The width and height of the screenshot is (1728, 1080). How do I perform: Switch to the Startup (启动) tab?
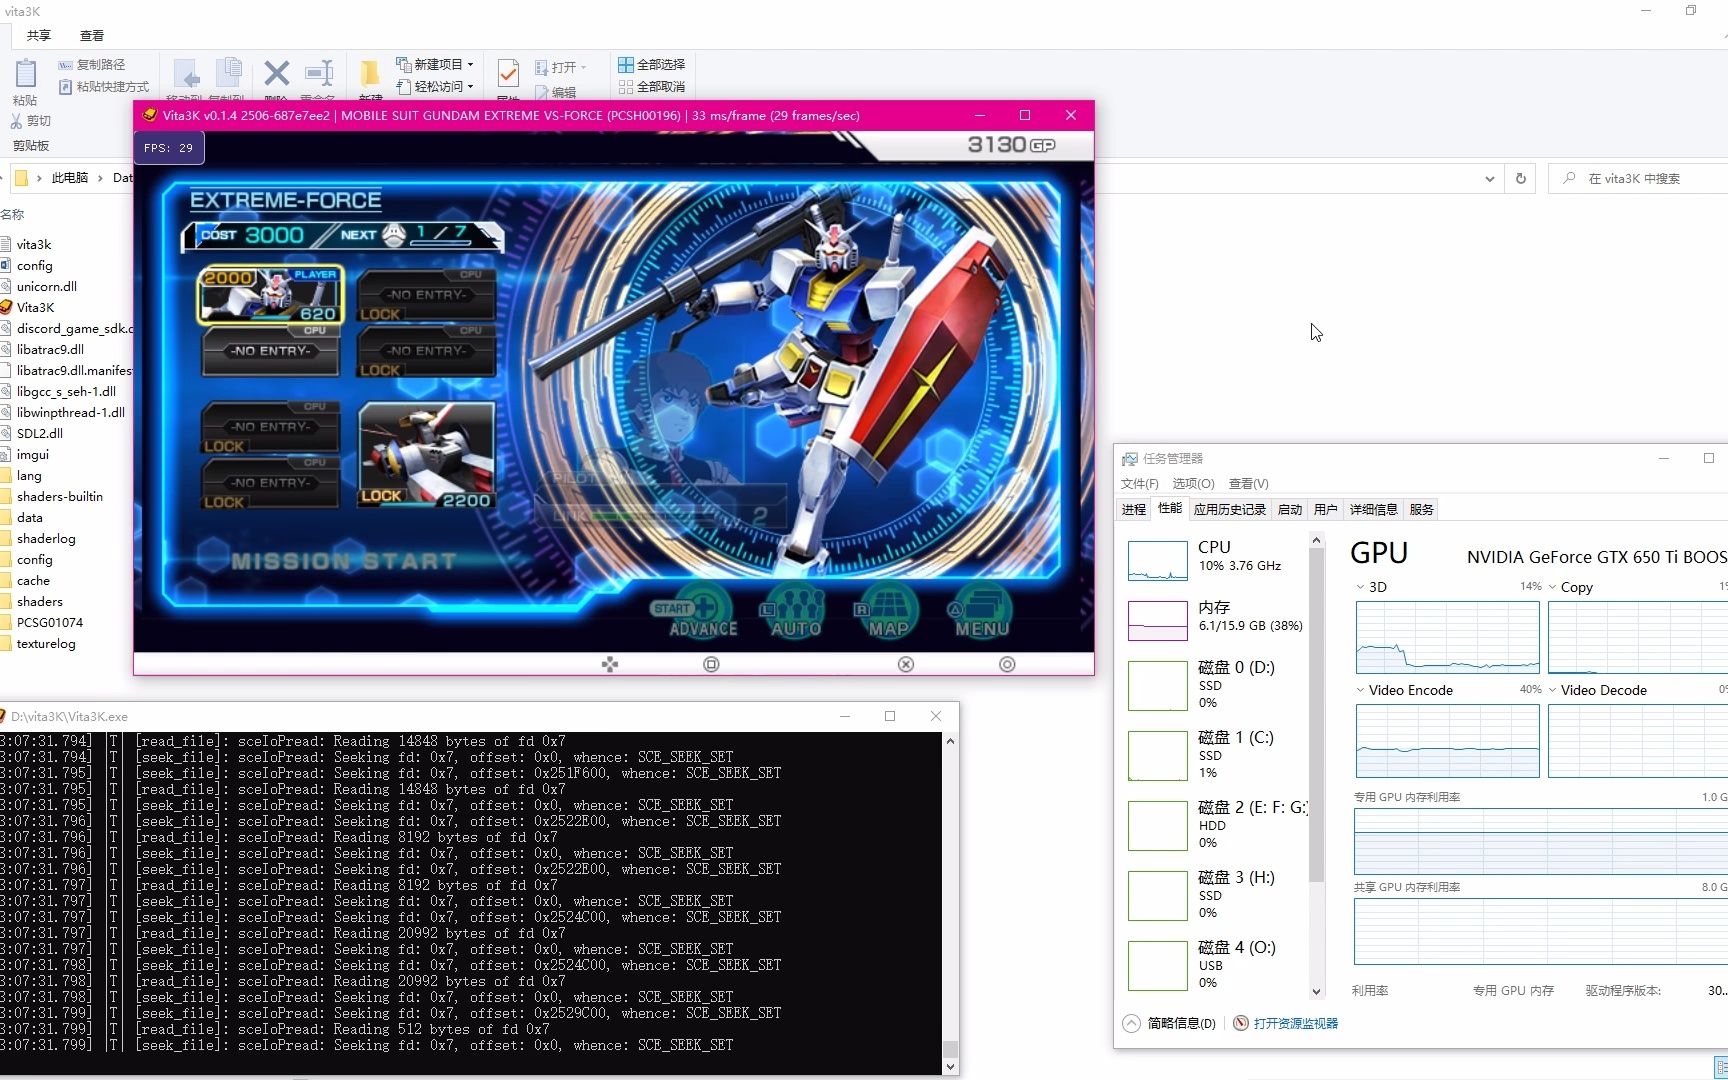pos(1290,509)
